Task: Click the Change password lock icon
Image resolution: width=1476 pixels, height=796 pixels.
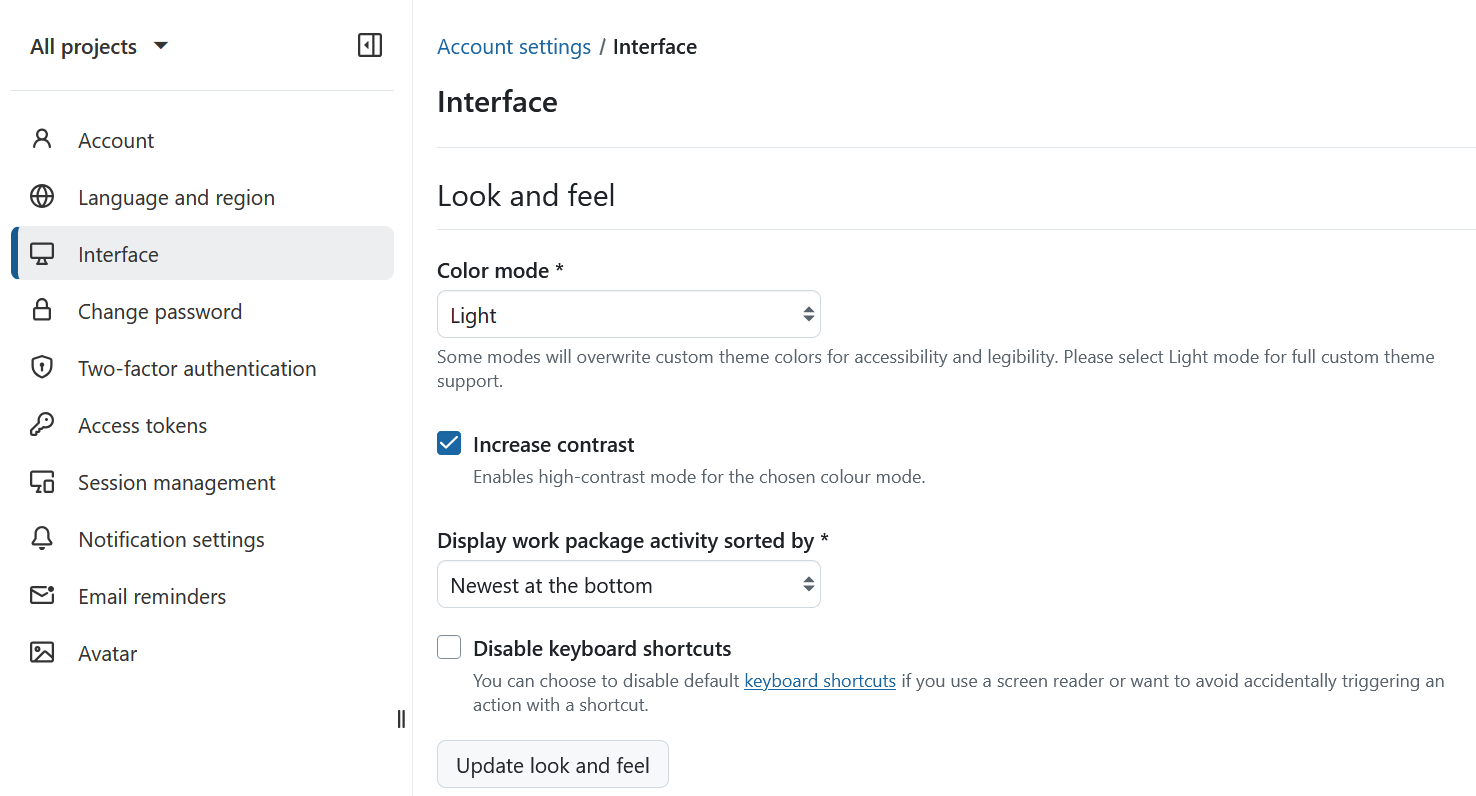Action: [x=41, y=311]
